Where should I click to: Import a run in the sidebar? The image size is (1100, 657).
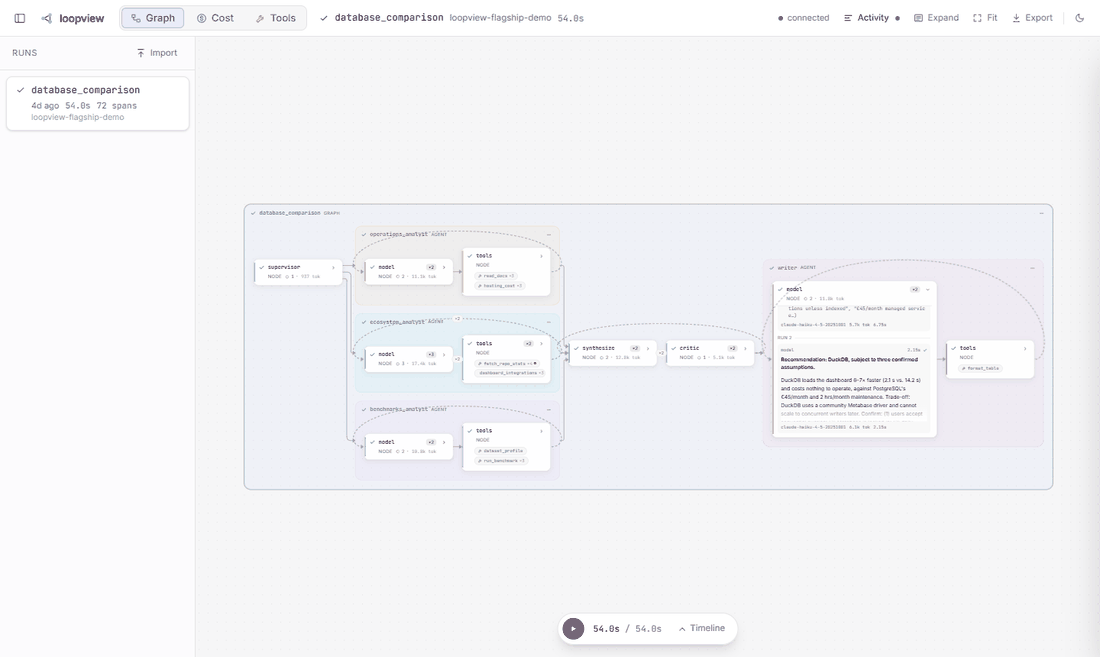tap(157, 53)
